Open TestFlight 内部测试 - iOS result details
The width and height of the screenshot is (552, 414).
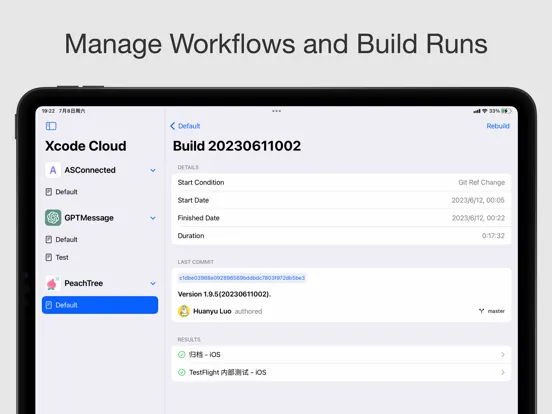coord(341,372)
